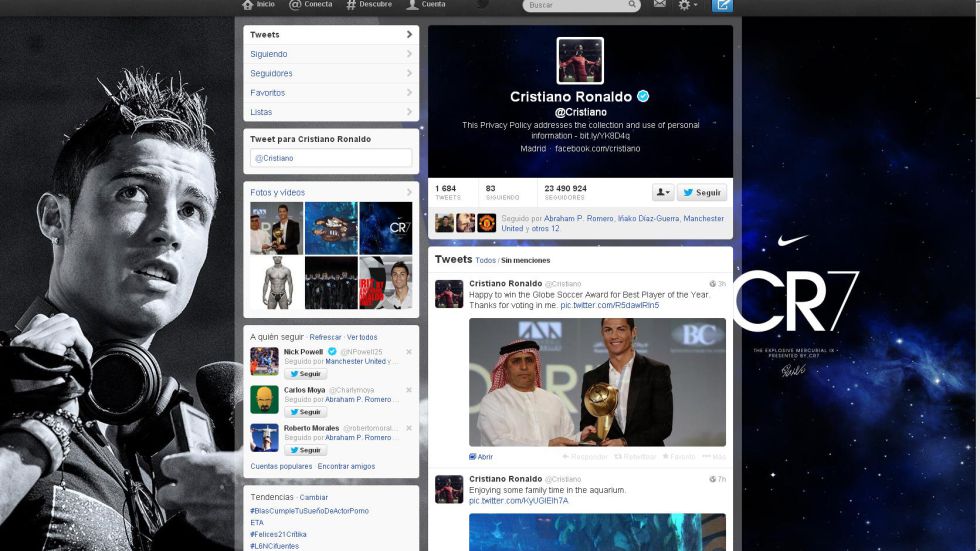
Task: View the 83 siguiendo count
Action: (x=502, y=192)
